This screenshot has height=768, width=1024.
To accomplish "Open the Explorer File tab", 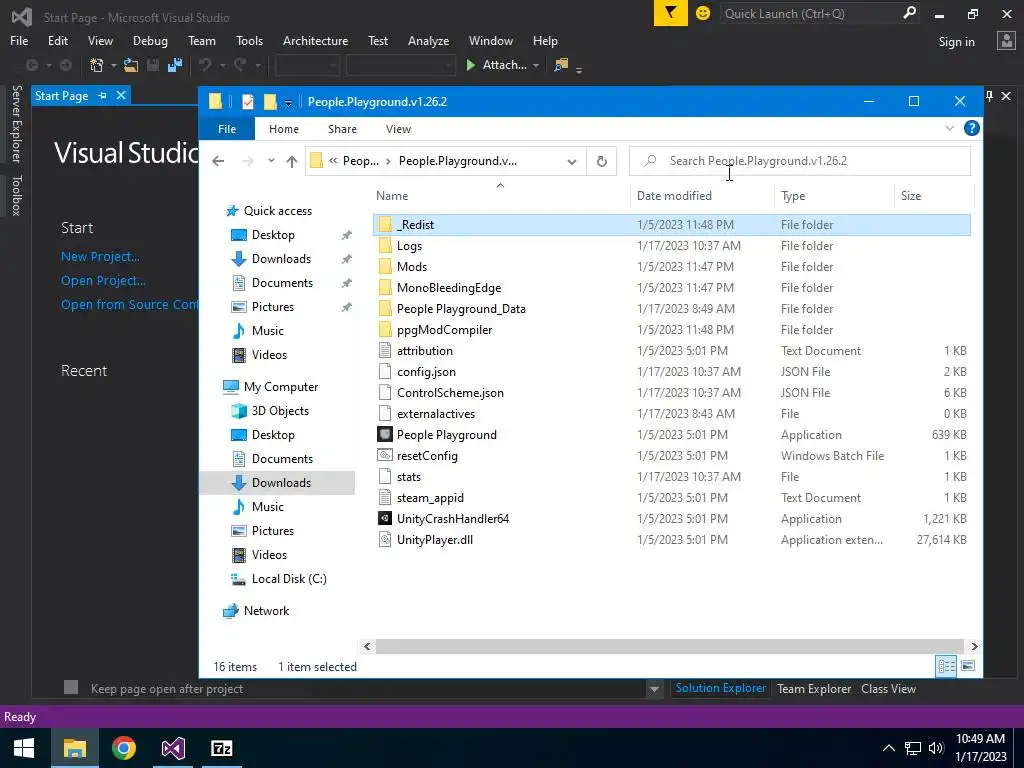I will pyautogui.click(x=227, y=129).
